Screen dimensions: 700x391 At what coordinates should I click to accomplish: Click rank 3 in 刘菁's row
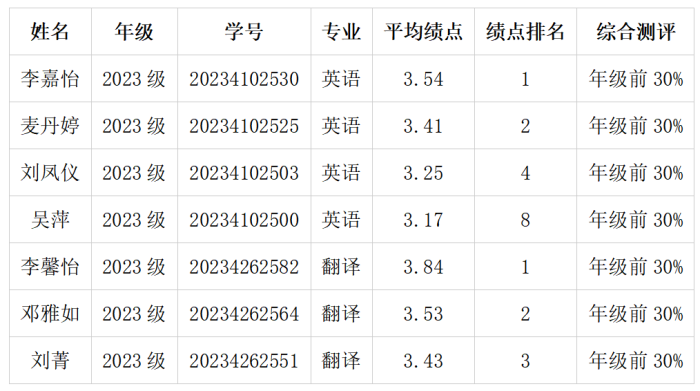[525, 361]
